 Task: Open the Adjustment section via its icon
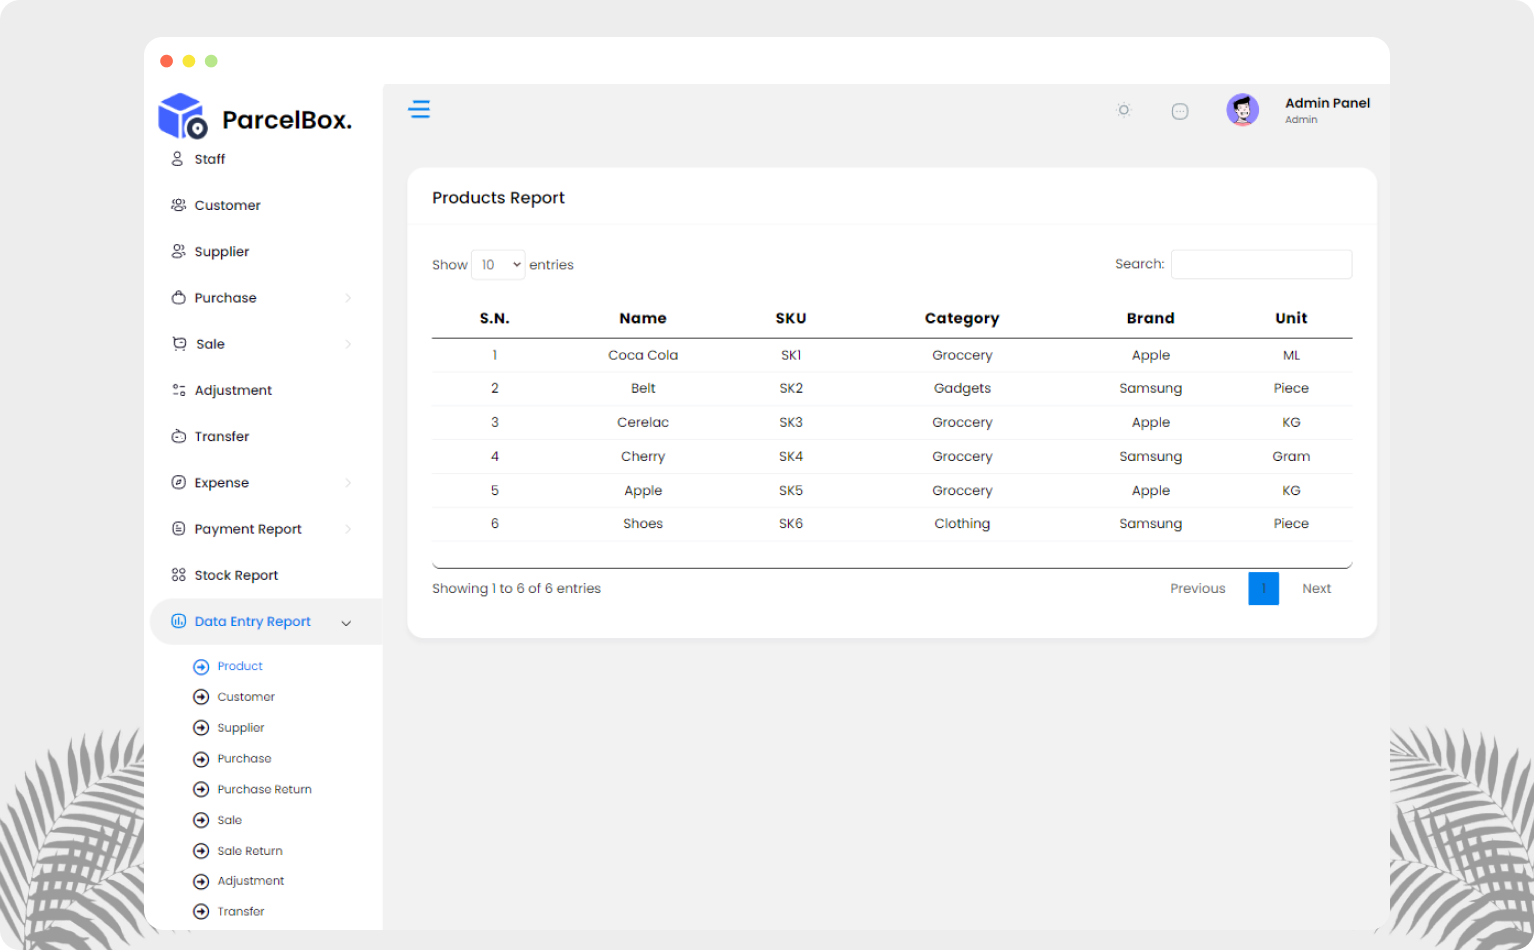(x=178, y=390)
